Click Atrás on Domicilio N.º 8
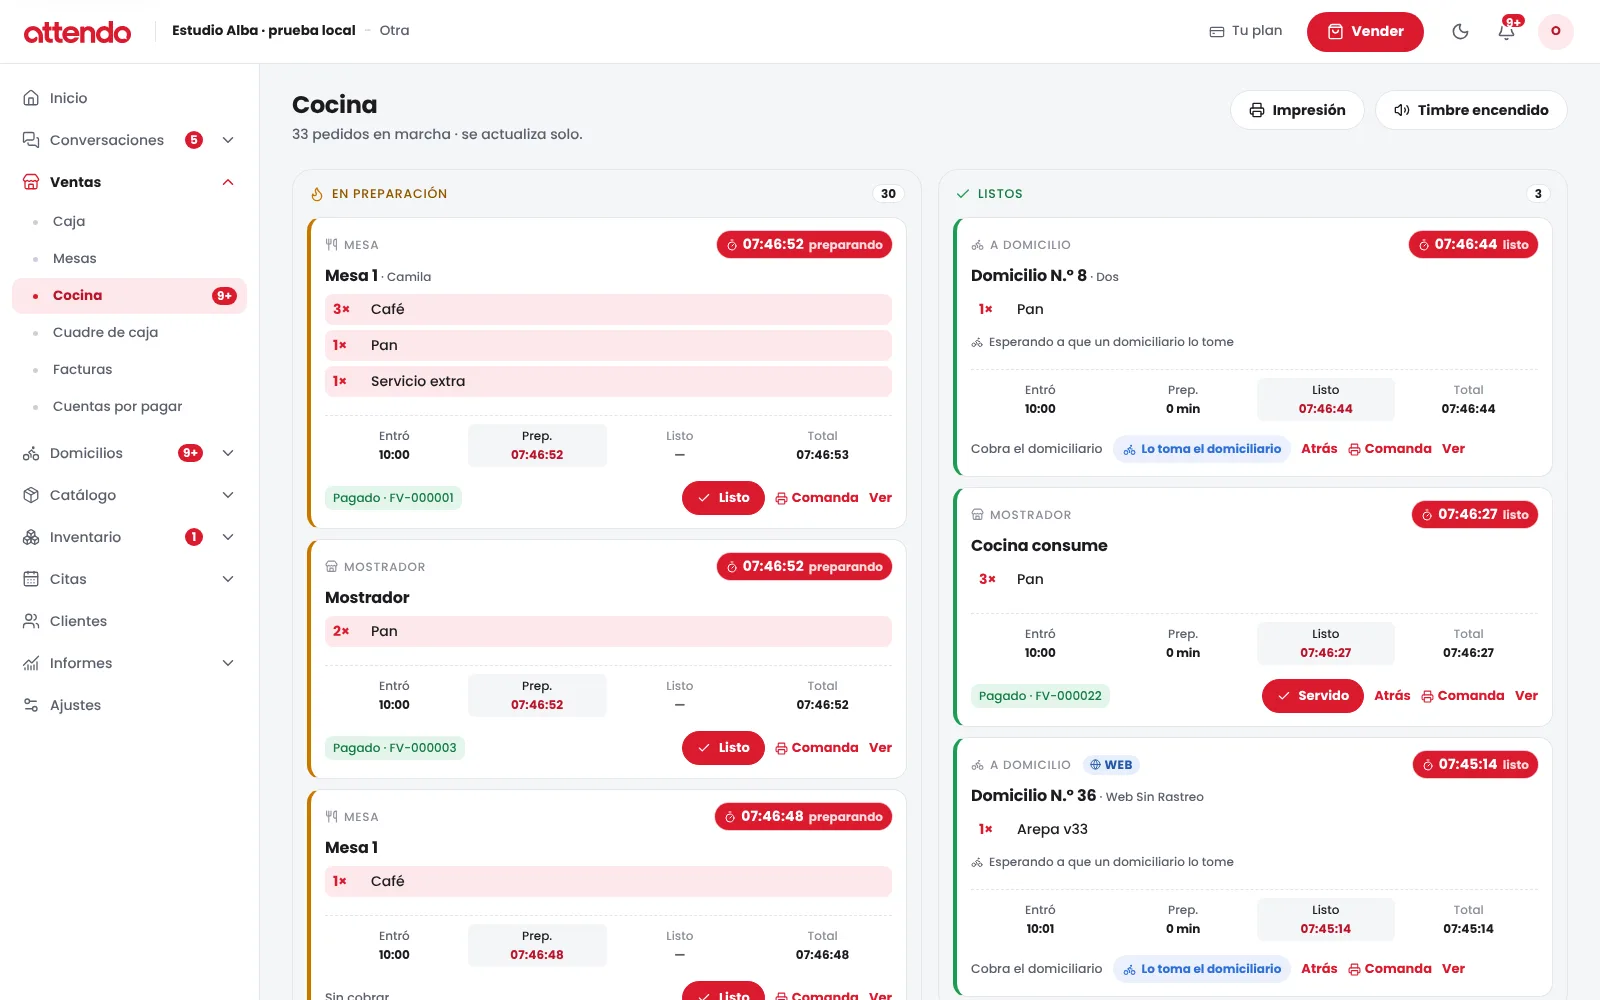This screenshot has width=1600, height=1000. click(1319, 449)
